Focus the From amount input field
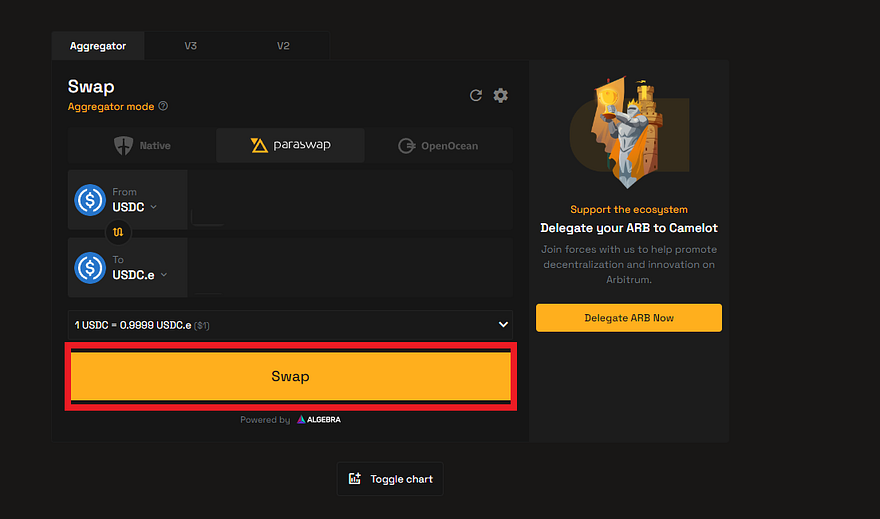This screenshot has width=880, height=519. (350, 200)
